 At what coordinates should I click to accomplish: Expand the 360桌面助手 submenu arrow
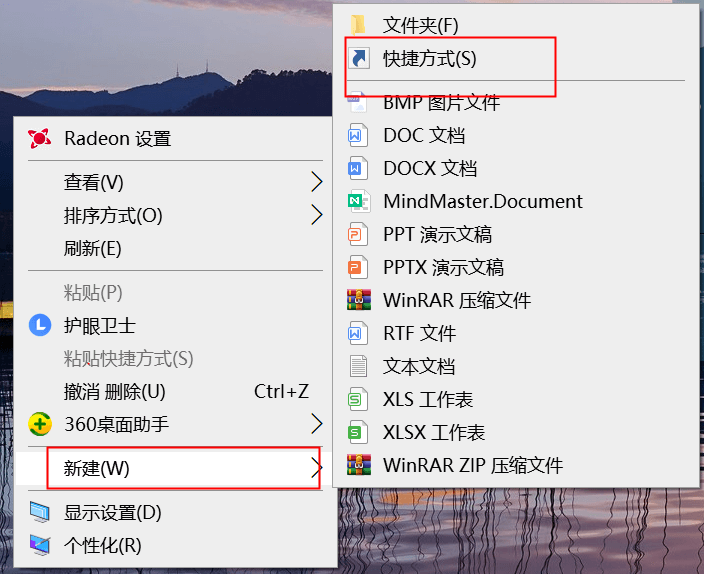tap(317, 424)
